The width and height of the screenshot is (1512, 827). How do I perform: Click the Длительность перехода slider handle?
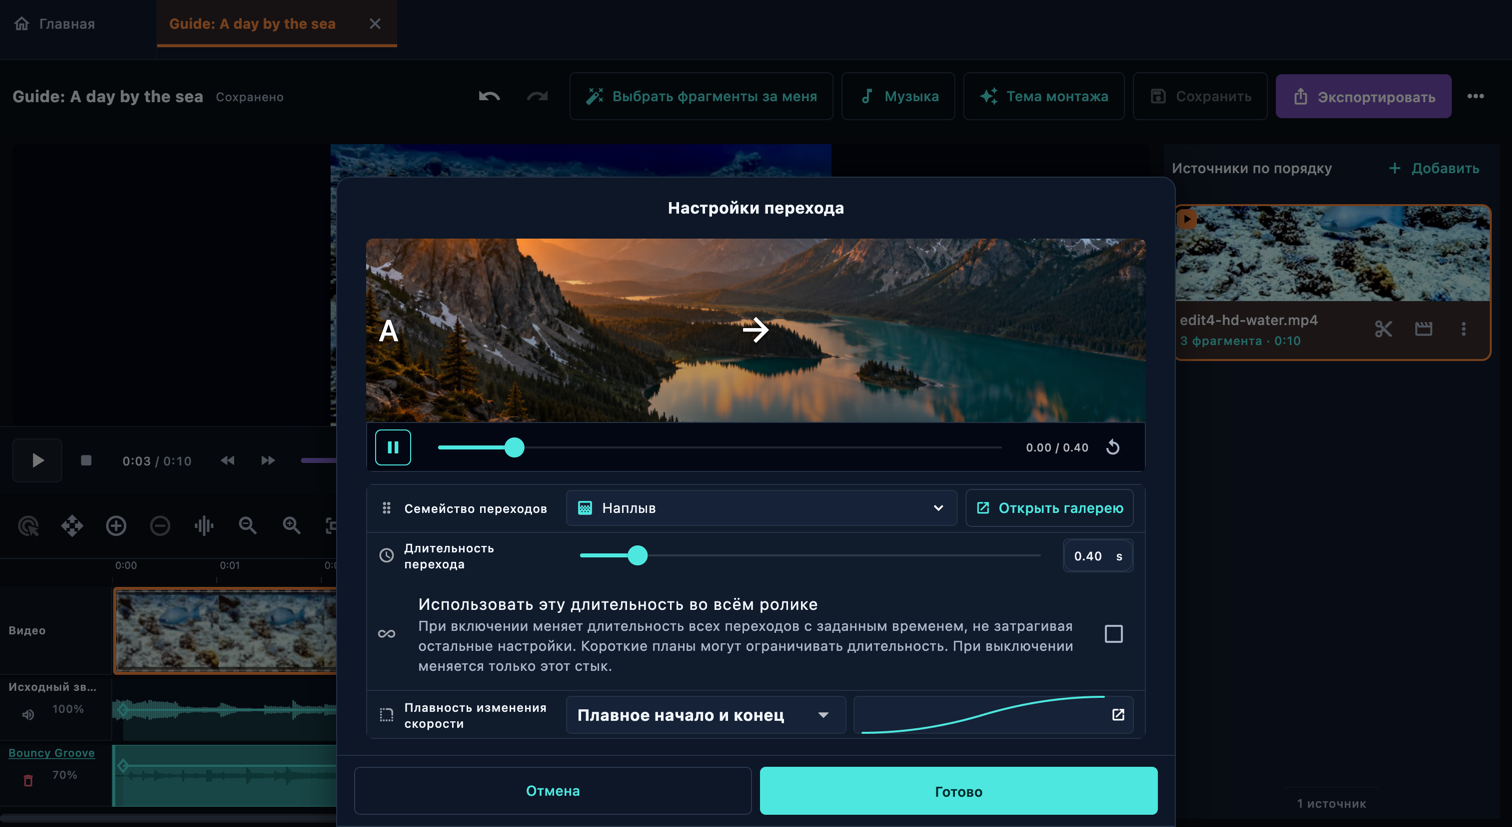pyautogui.click(x=637, y=555)
